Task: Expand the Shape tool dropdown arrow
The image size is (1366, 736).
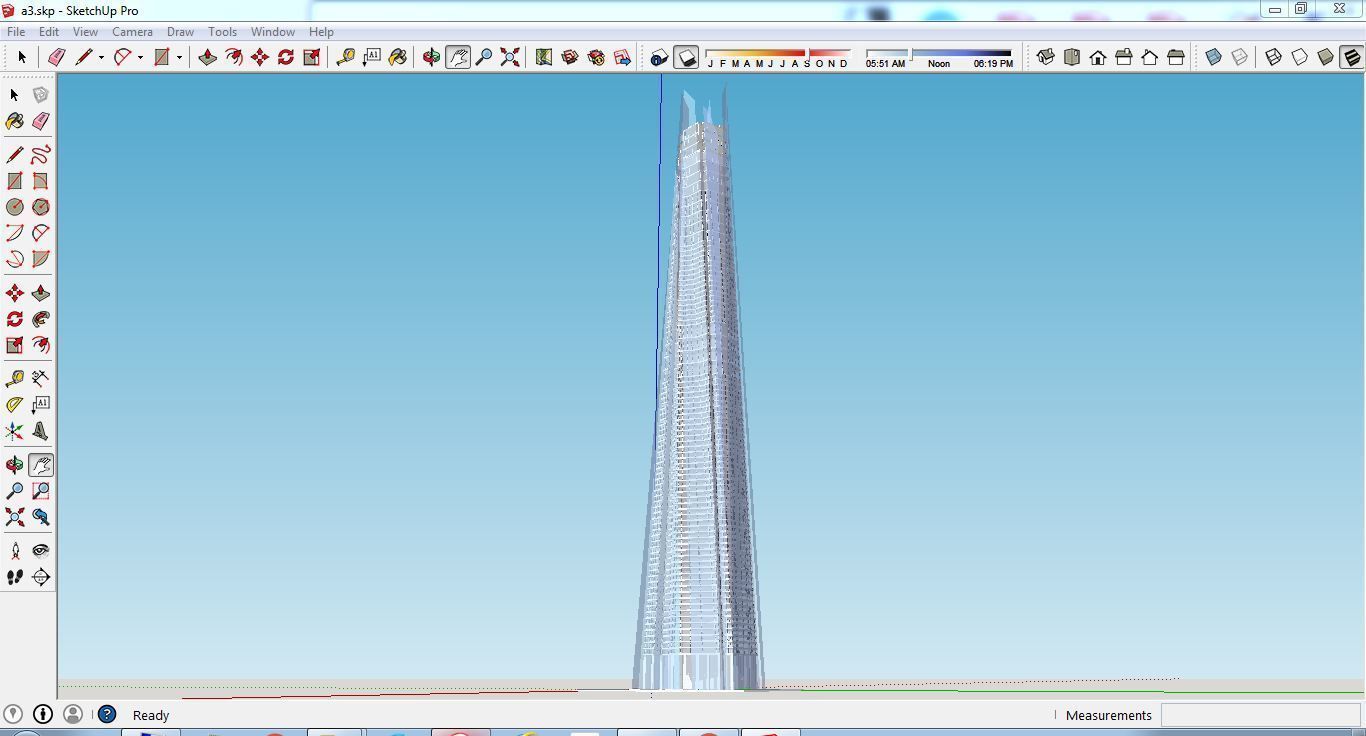Action: tap(179, 58)
